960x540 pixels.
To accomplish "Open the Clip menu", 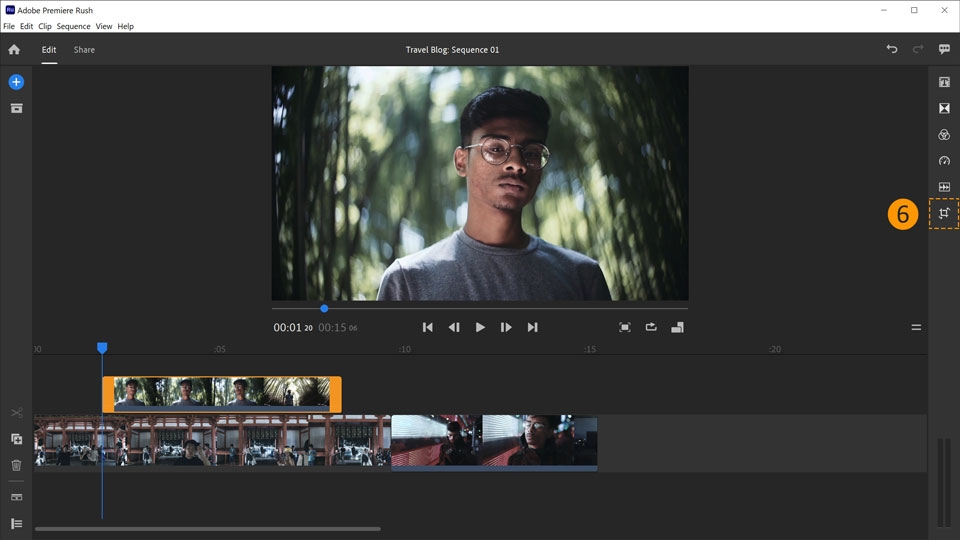I will (x=45, y=26).
